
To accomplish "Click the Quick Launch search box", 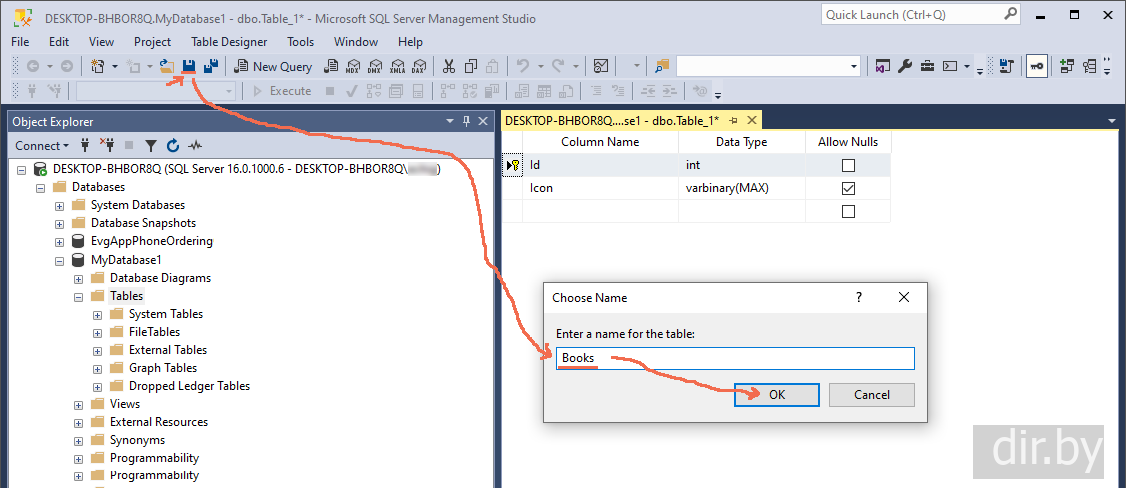I will 921,14.
